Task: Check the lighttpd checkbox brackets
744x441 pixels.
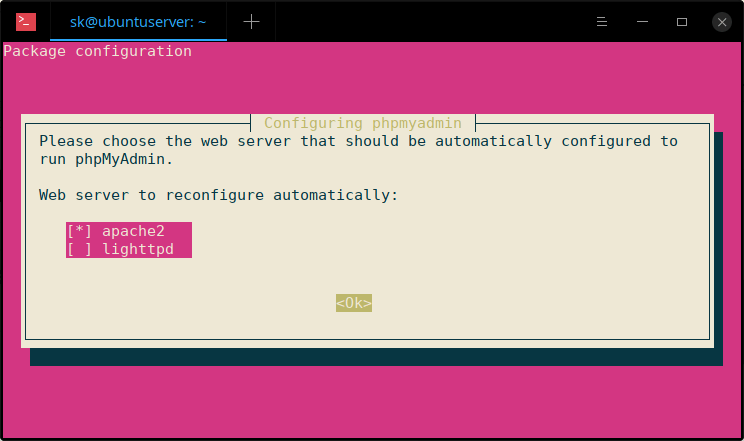Action: tap(79, 249)
